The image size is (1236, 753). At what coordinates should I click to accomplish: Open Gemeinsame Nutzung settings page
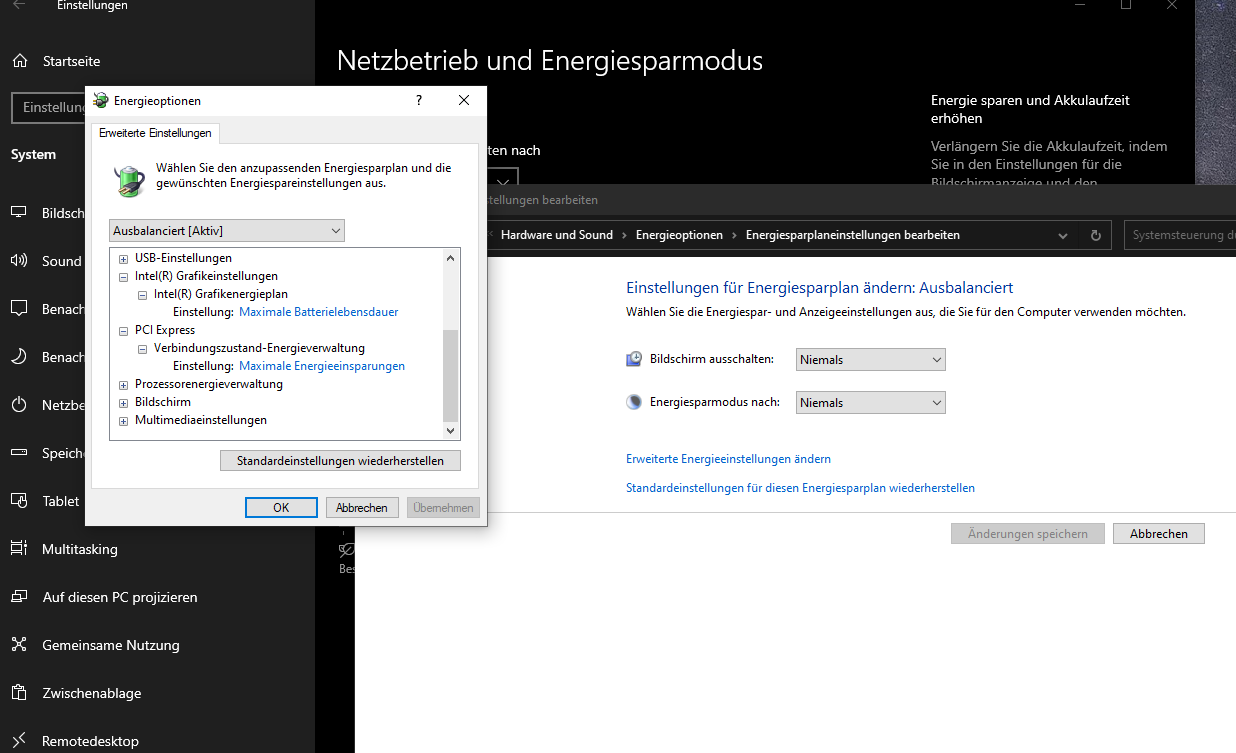coord(111,645)
